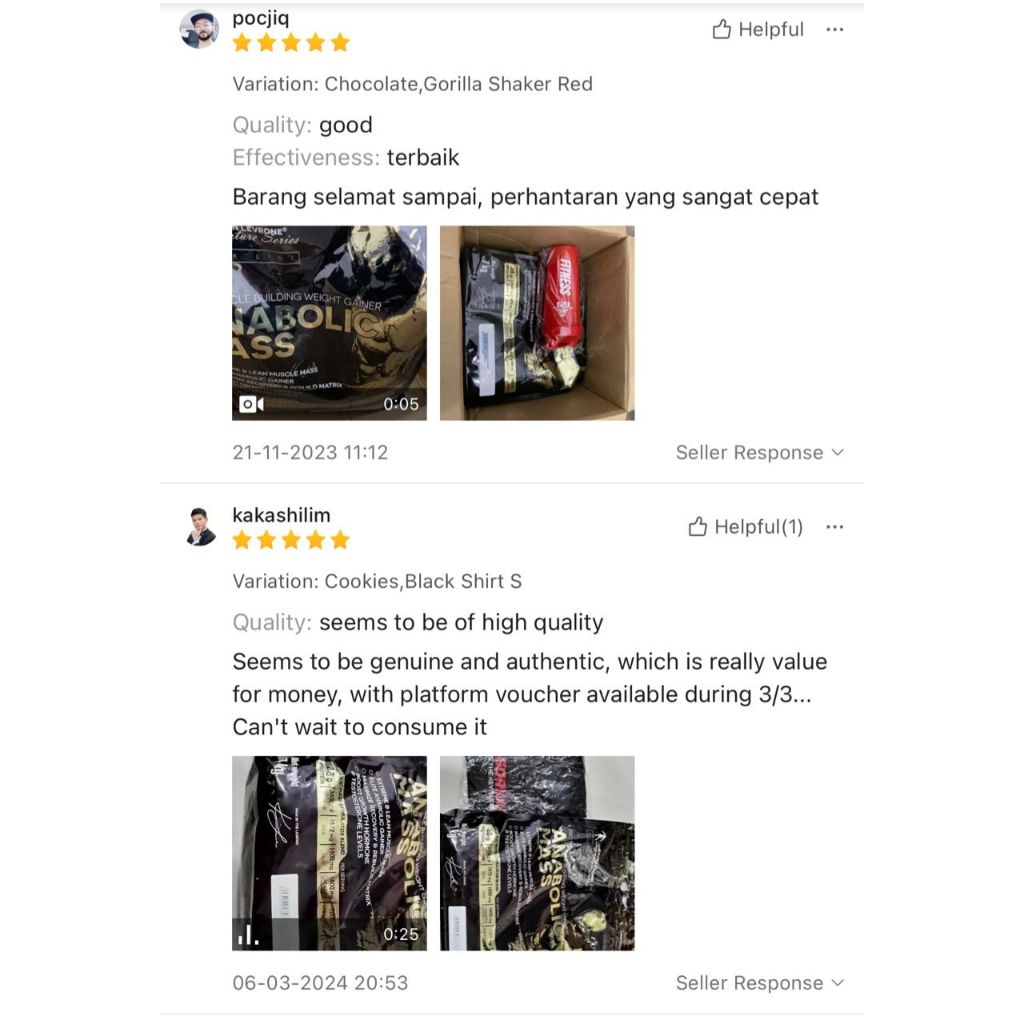Viewport: 1024px width, 1024px height.
Task: Like kakashilim's review with Helpful thumbs-up
Action: [746, 526]
